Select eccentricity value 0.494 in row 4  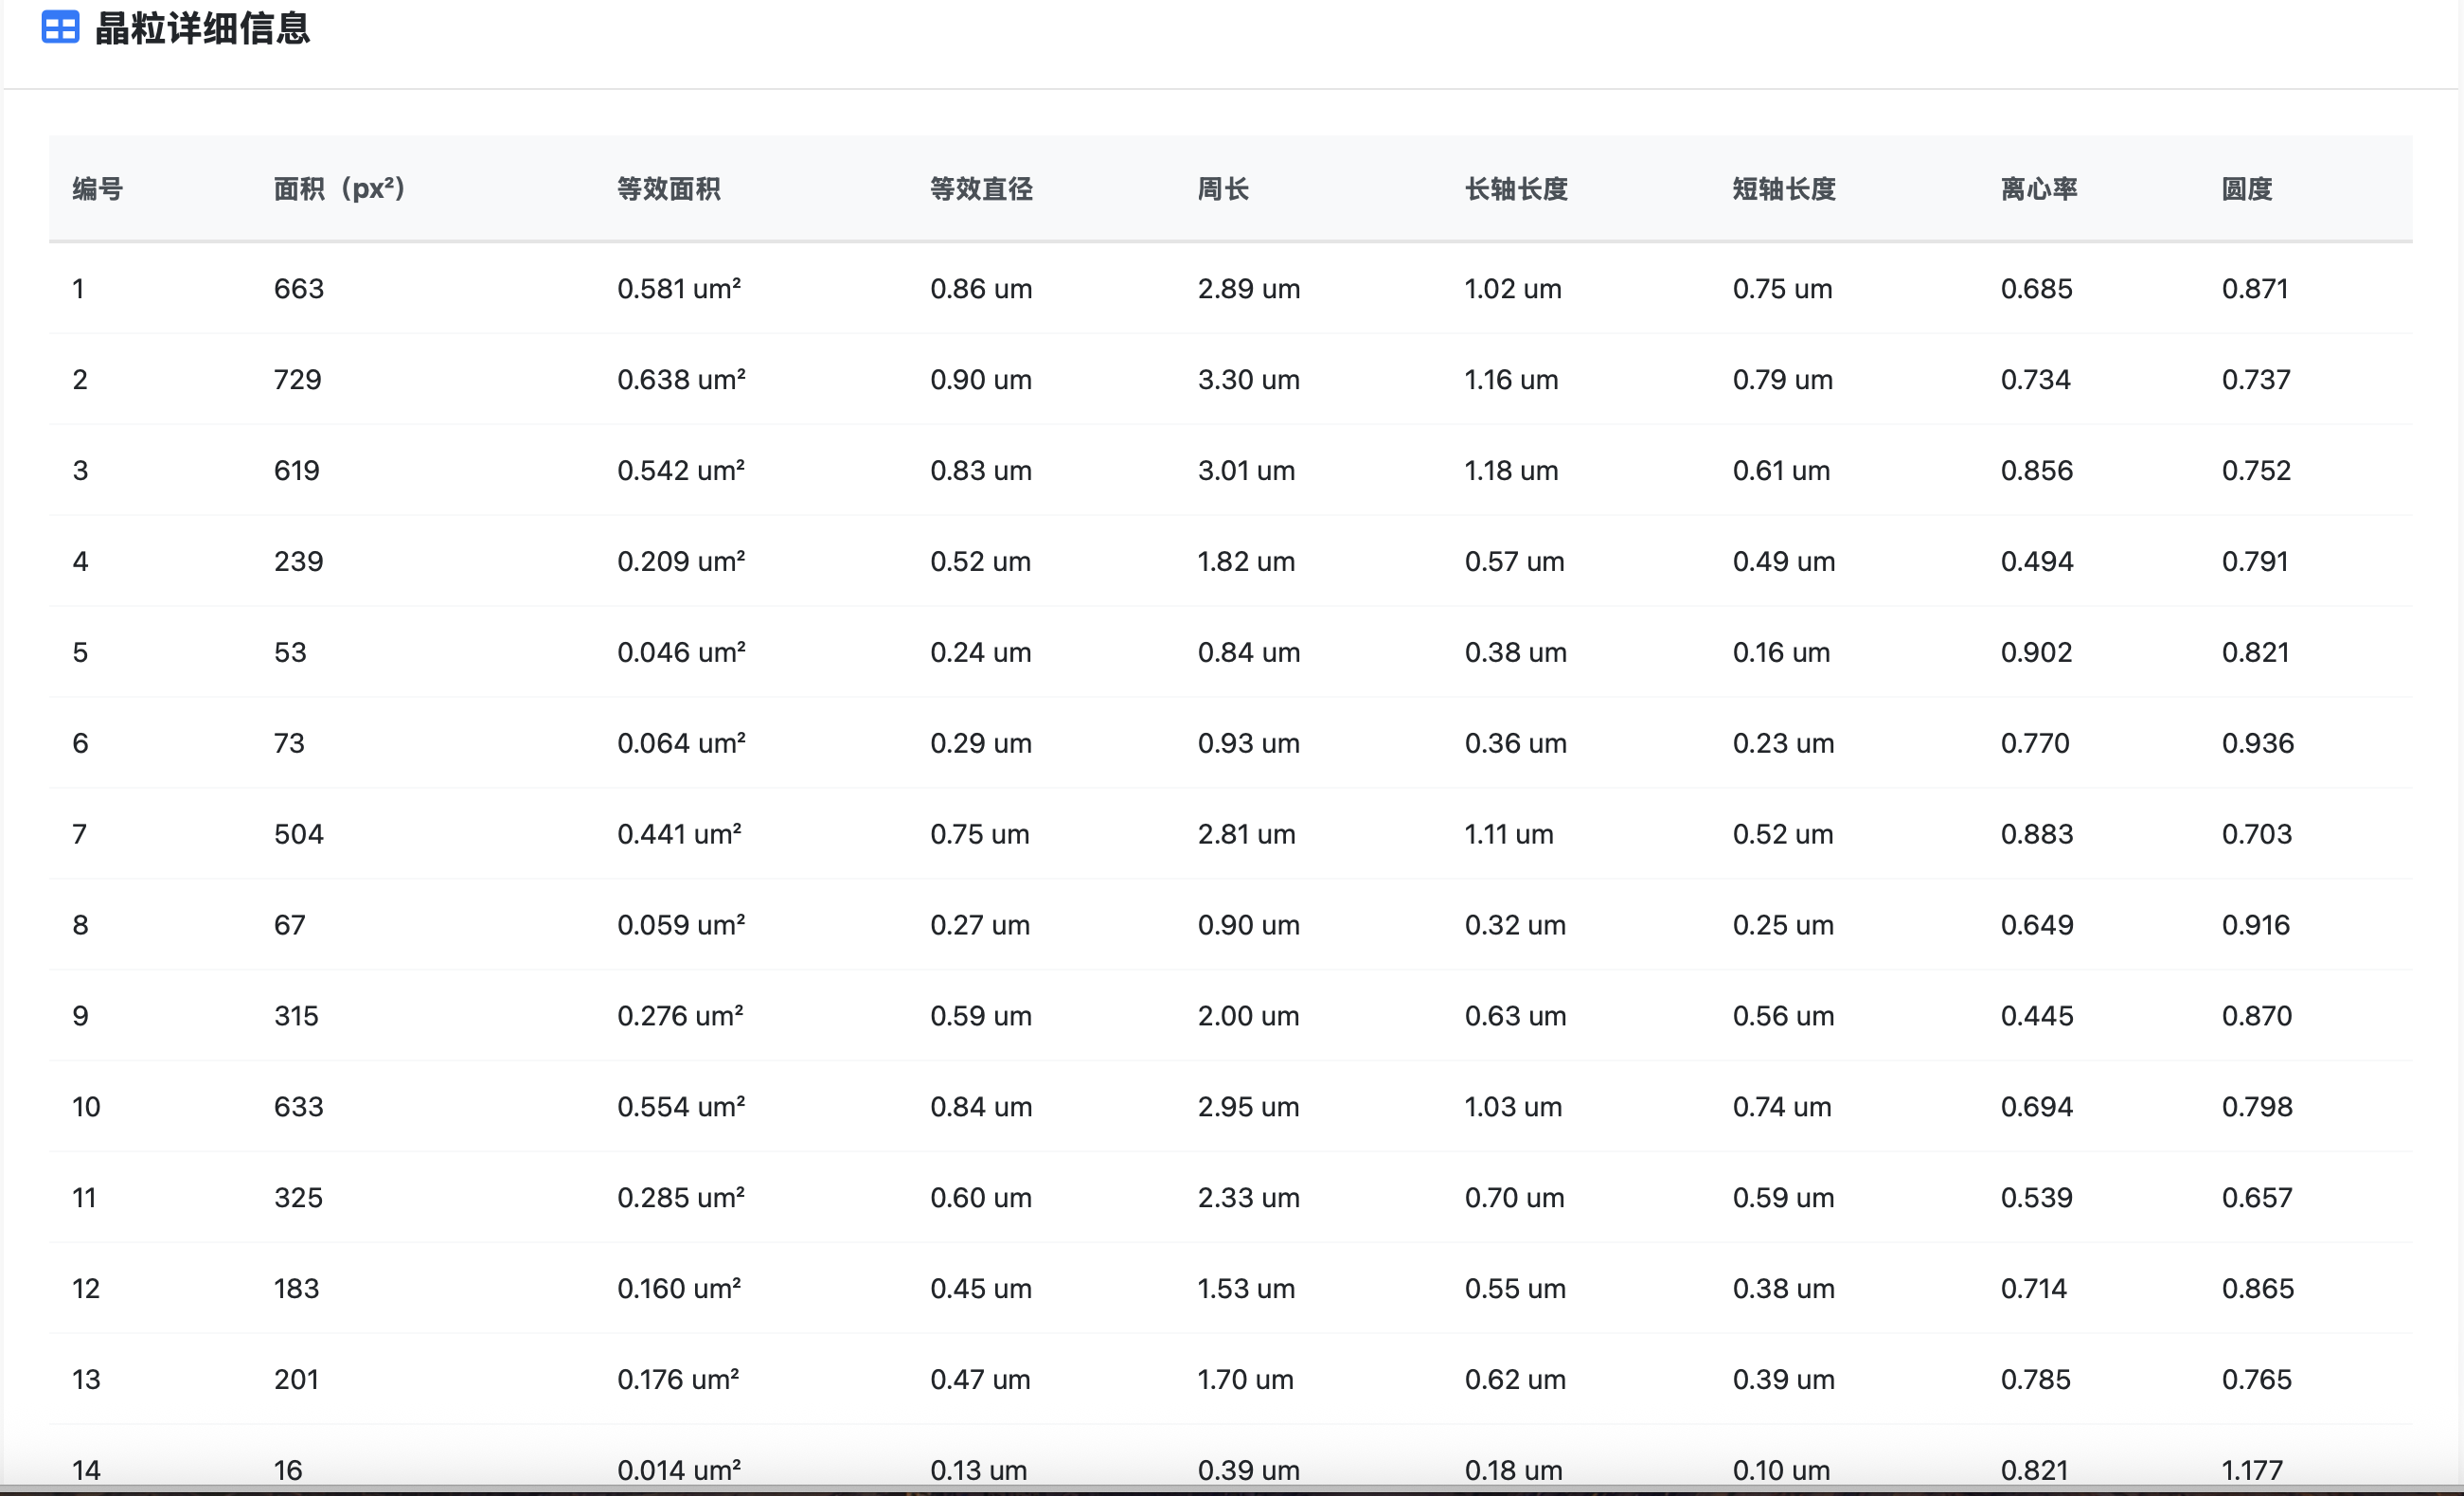(x=2036, y=562)
